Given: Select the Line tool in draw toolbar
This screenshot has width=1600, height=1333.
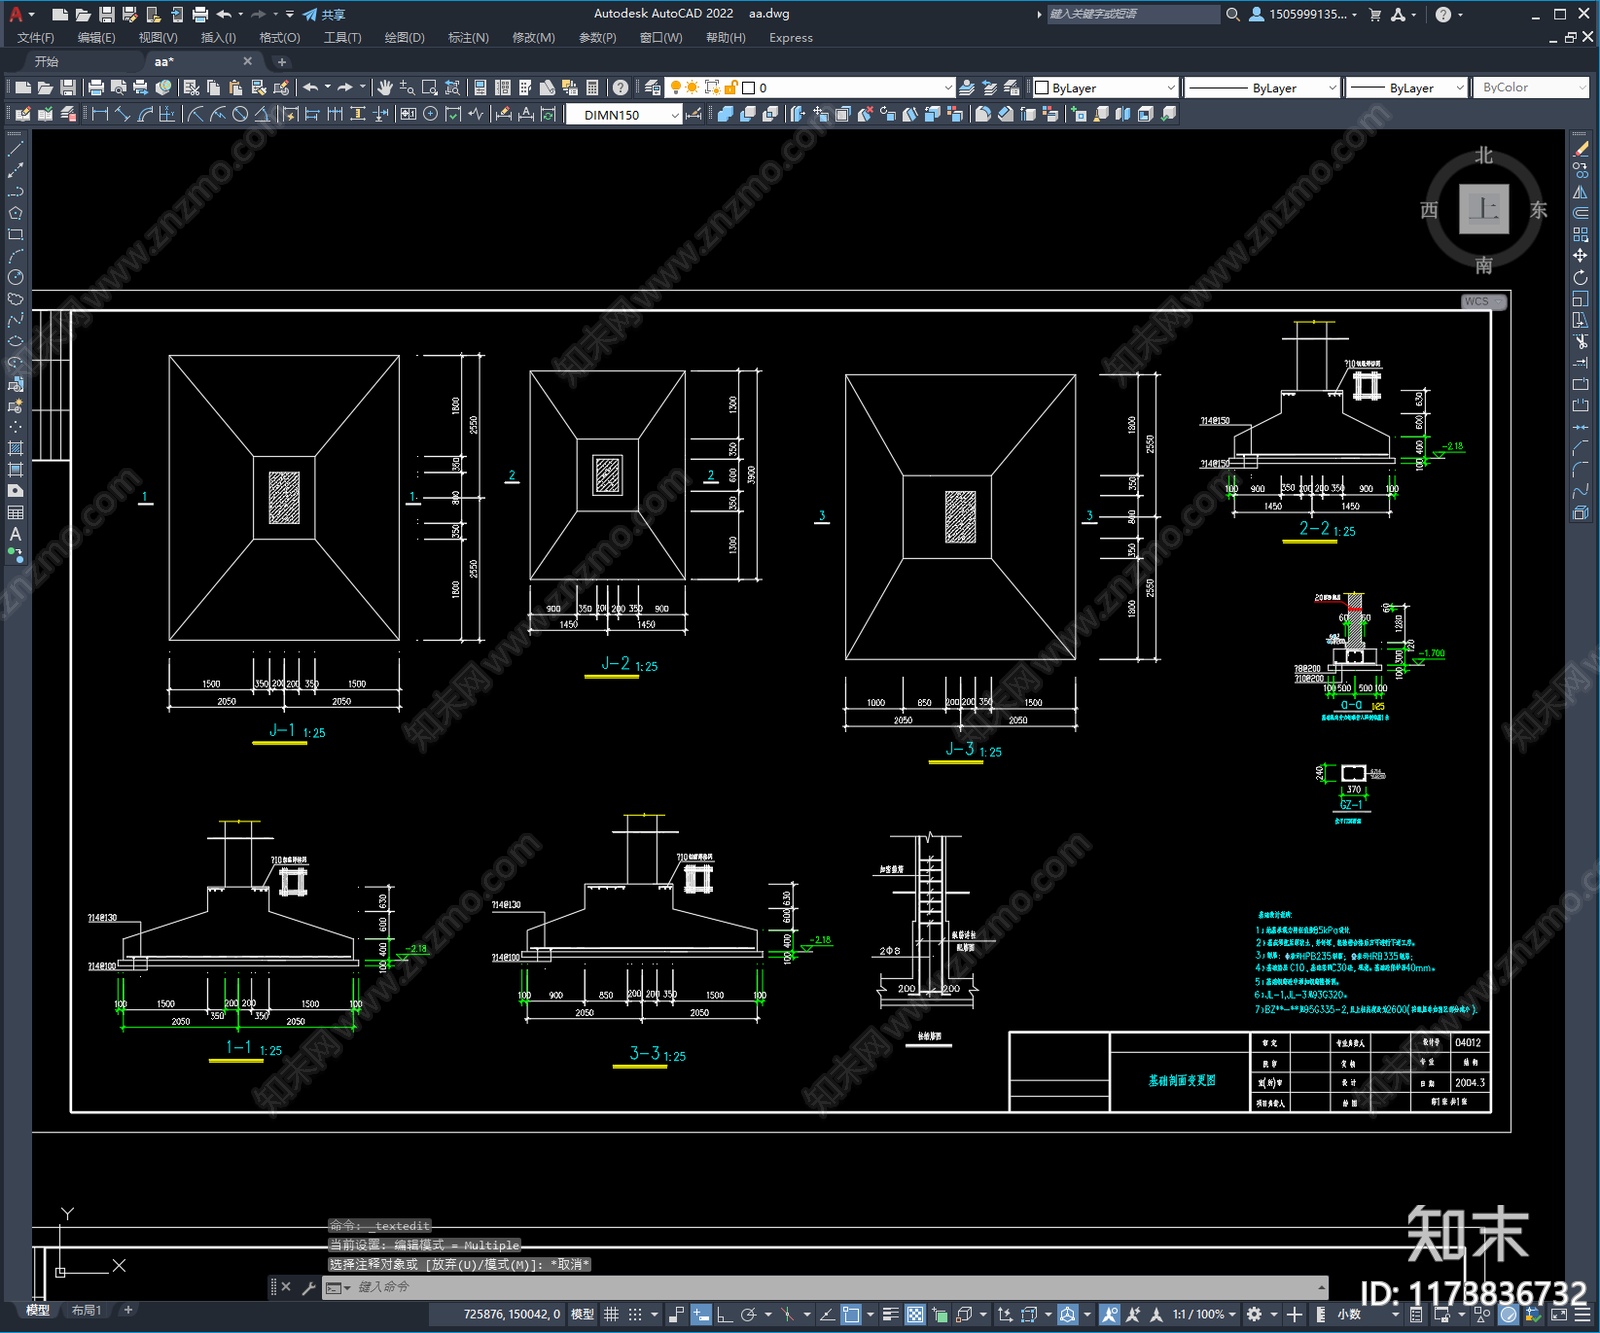Looking at the screenshot, I should point(15,148).
